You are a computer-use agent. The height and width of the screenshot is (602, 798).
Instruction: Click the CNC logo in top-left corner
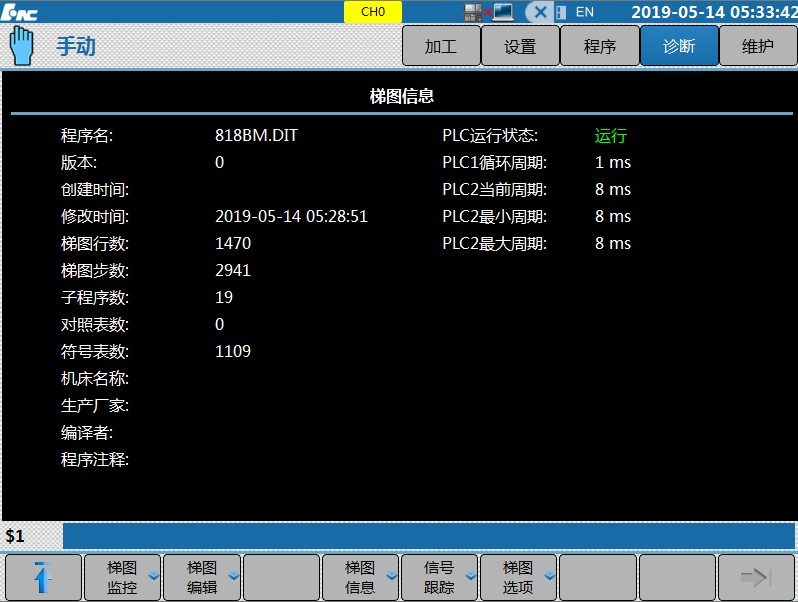click(x=20, y=12)
